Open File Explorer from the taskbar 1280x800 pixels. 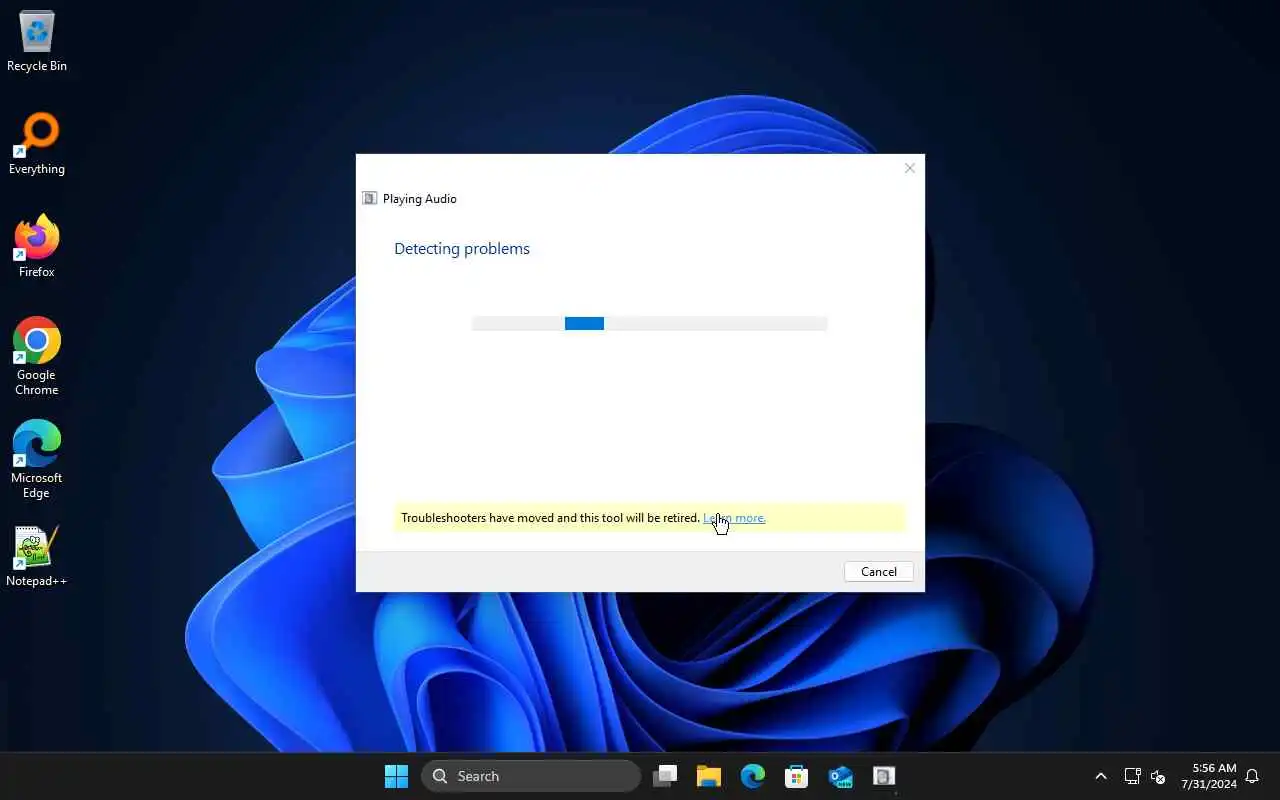point(709,776)
